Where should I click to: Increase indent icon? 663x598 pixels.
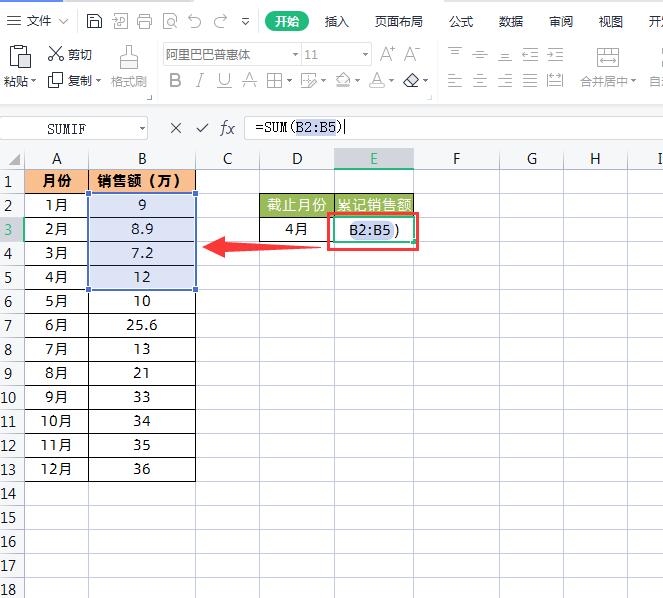coord(555,55)
